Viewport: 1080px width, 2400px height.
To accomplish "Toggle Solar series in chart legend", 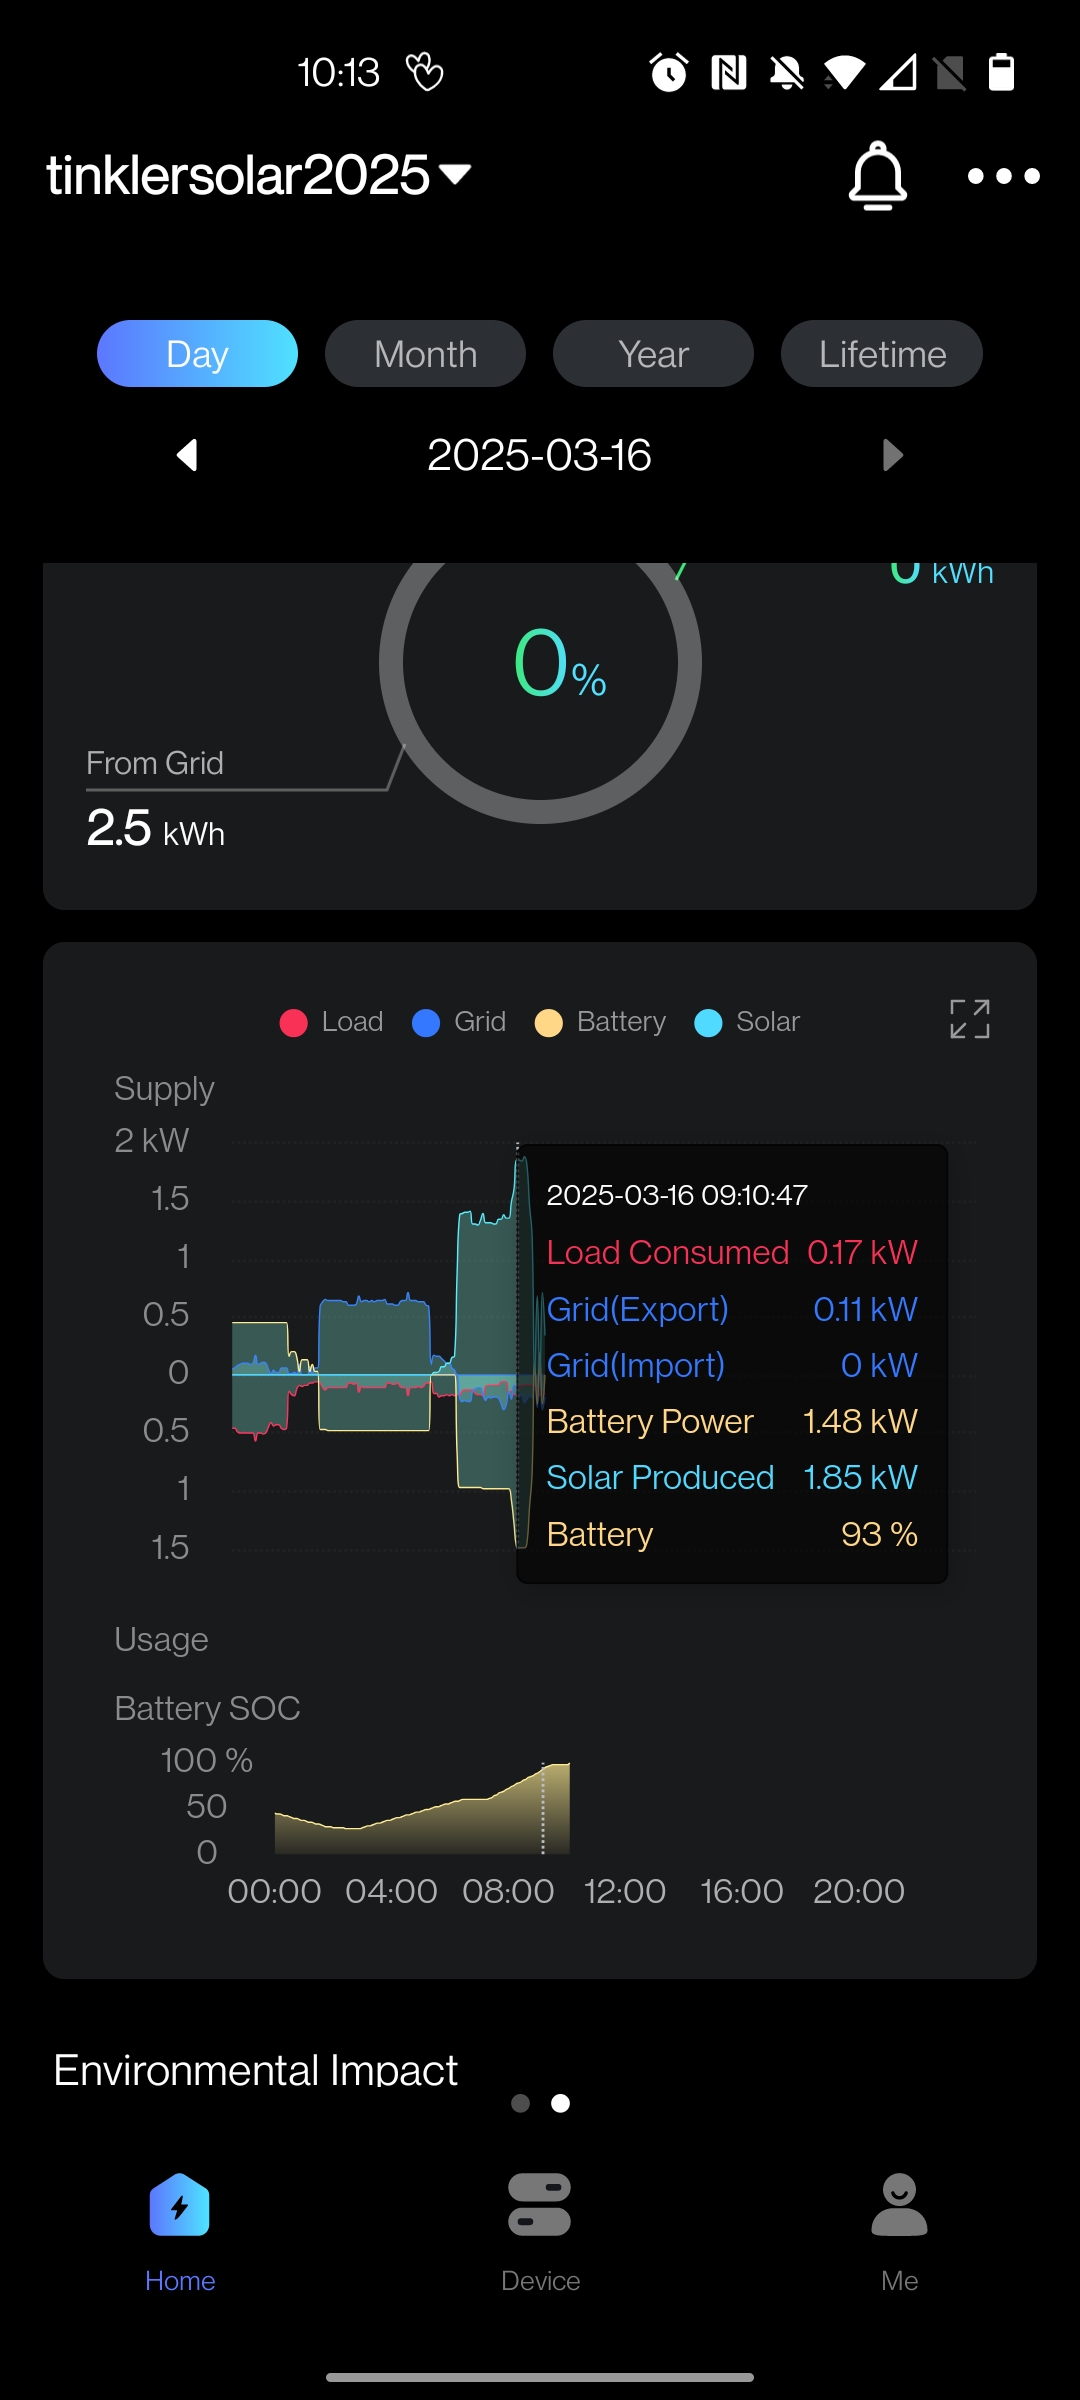I will (x=748, y=1022).
